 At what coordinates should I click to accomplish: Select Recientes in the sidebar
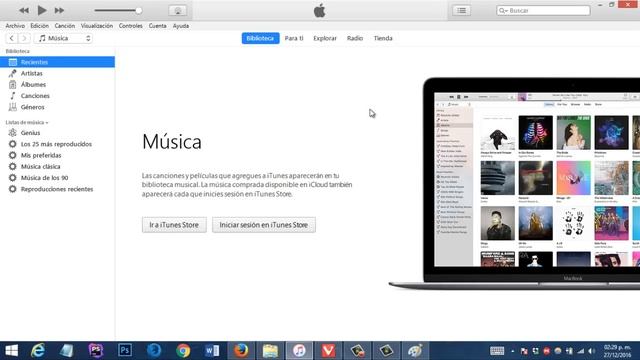[57, 62]
